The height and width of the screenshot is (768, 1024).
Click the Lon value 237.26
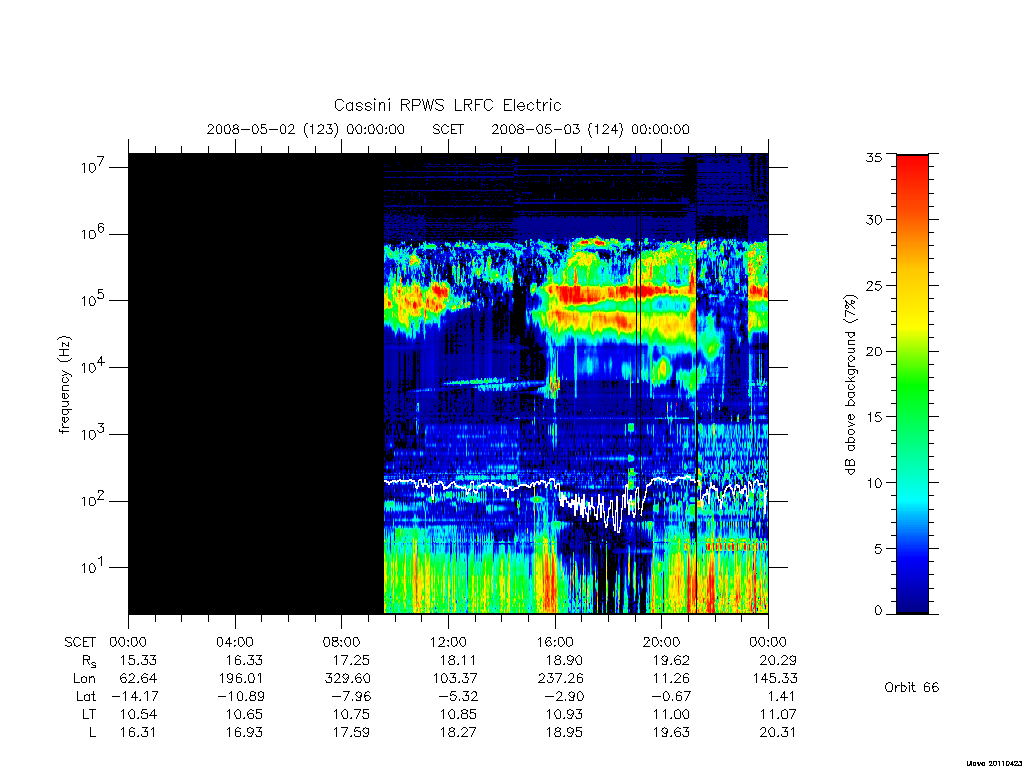(x=560, y=679)
